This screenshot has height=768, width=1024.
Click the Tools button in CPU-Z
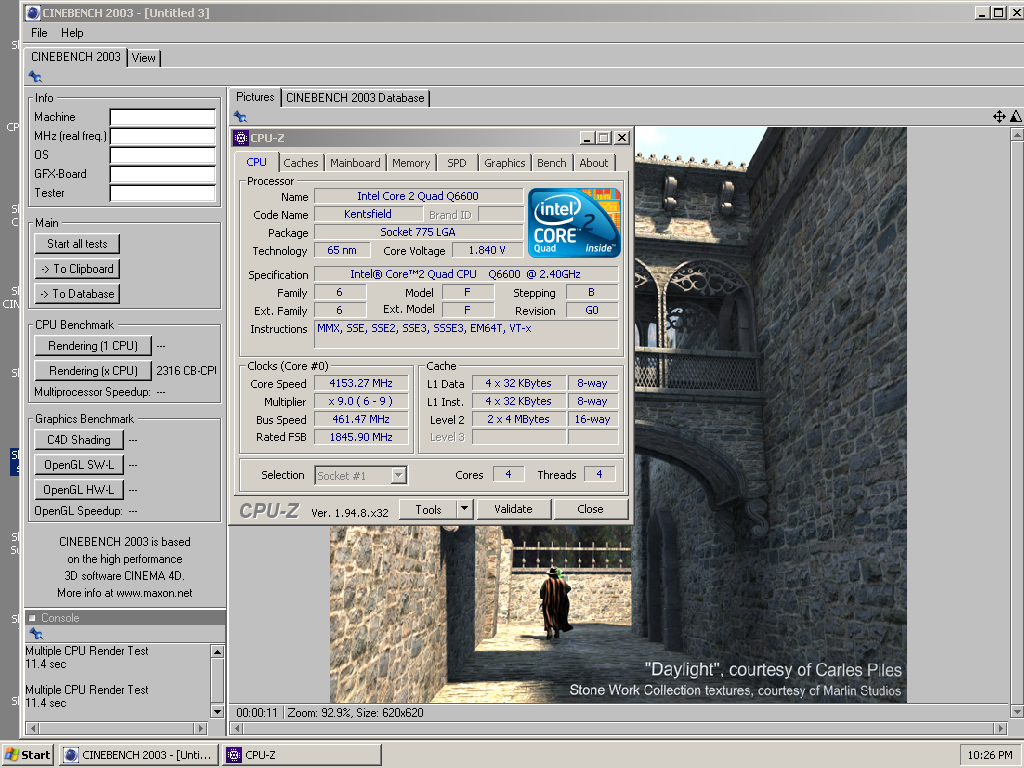click(x=428, y=509)
